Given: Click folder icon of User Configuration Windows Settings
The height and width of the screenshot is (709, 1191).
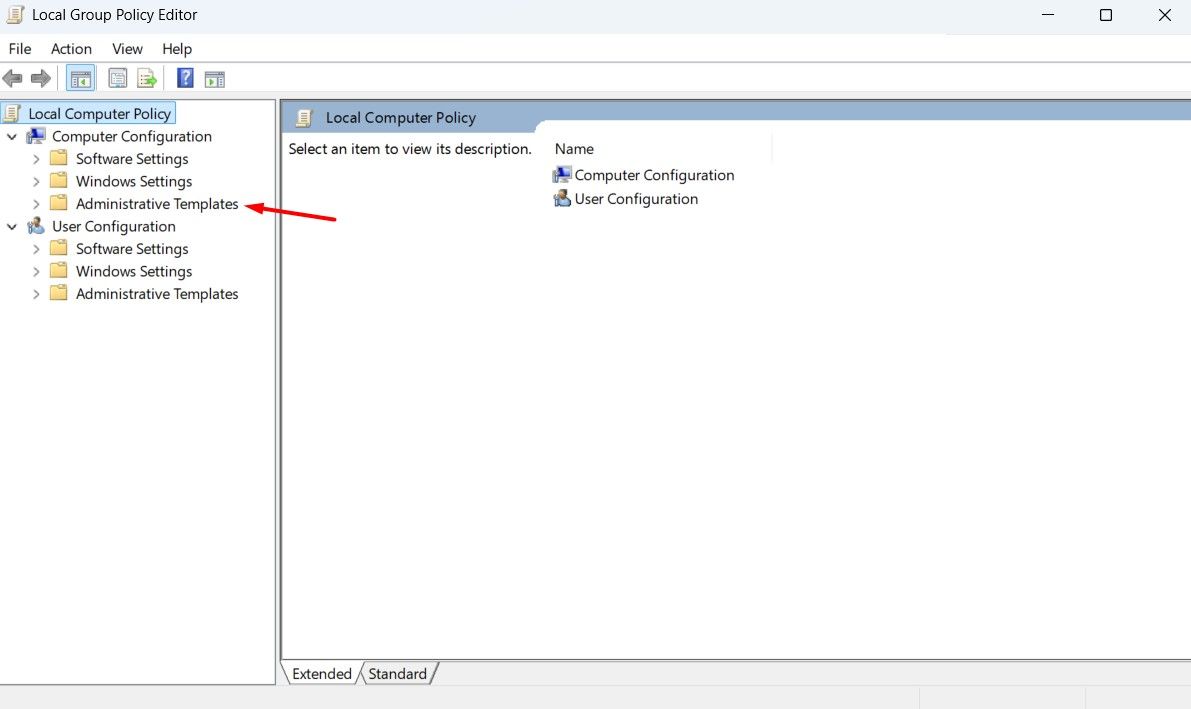Looking at the screenshot, I should pos(58,271).
